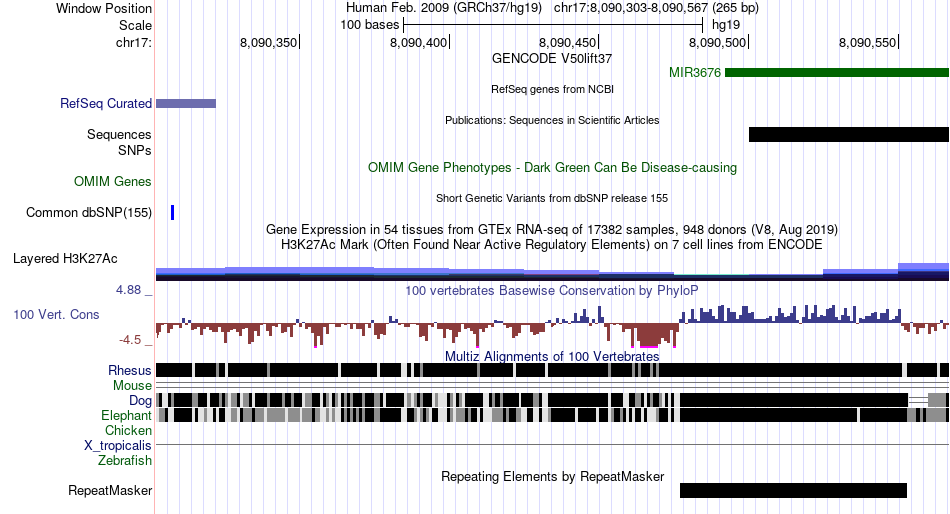Click the Elephant alignment track row
The width and height of the screenshot is (950, 514).
(x=553, y=415)
